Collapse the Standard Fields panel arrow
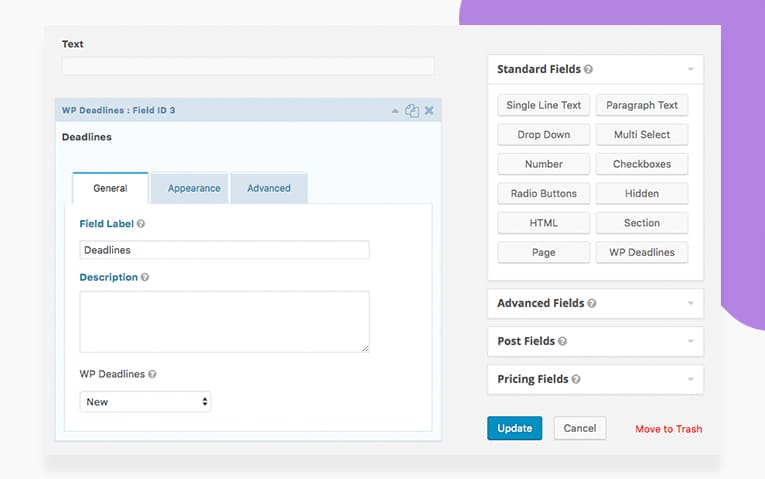The width and height of the screenshot is (765, 479). tap(690, 69)
